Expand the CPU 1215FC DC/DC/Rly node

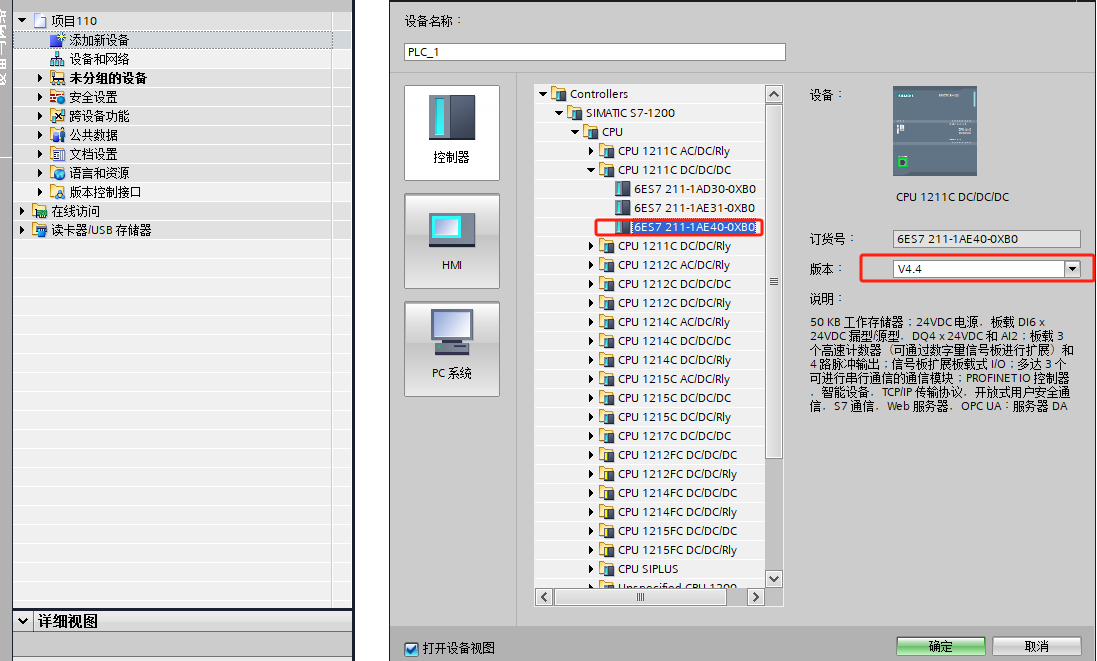[x=591, y=550]
